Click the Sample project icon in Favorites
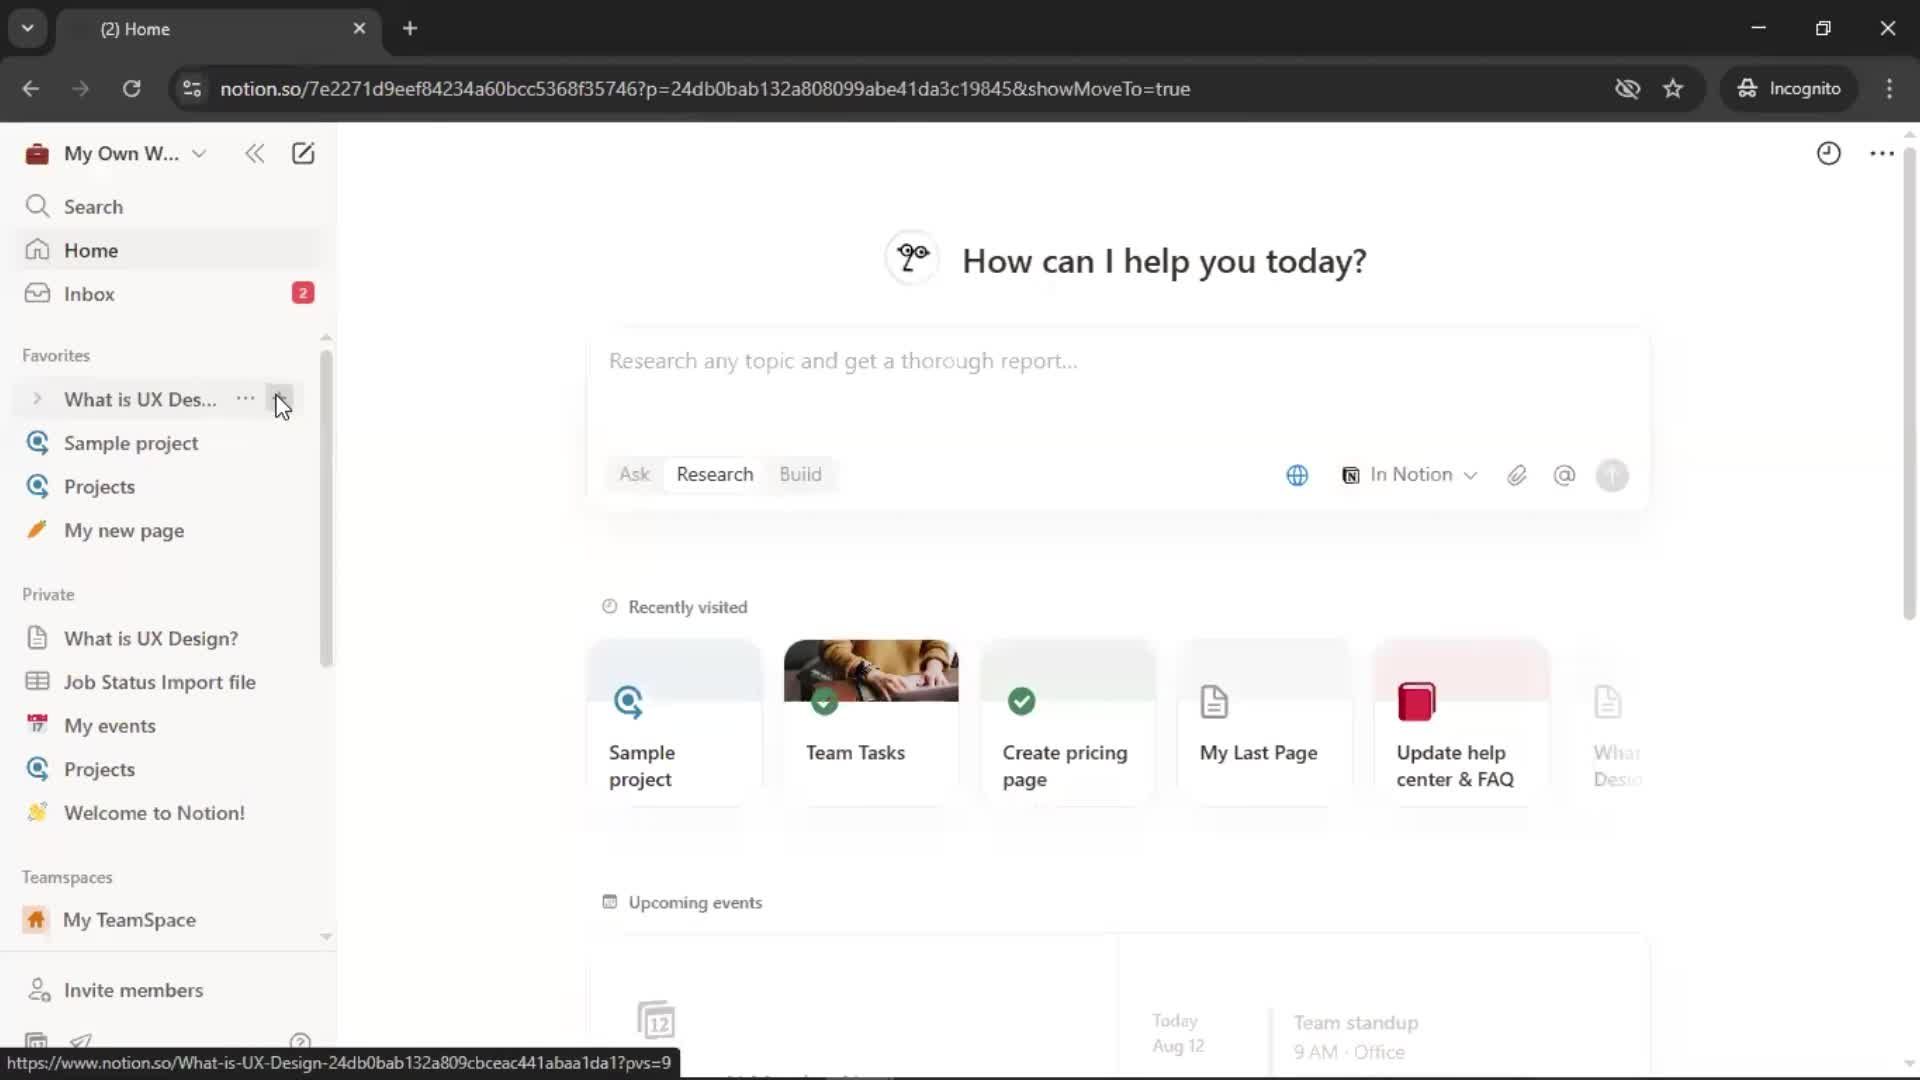 pyautogui.click(x=38, y=443)
